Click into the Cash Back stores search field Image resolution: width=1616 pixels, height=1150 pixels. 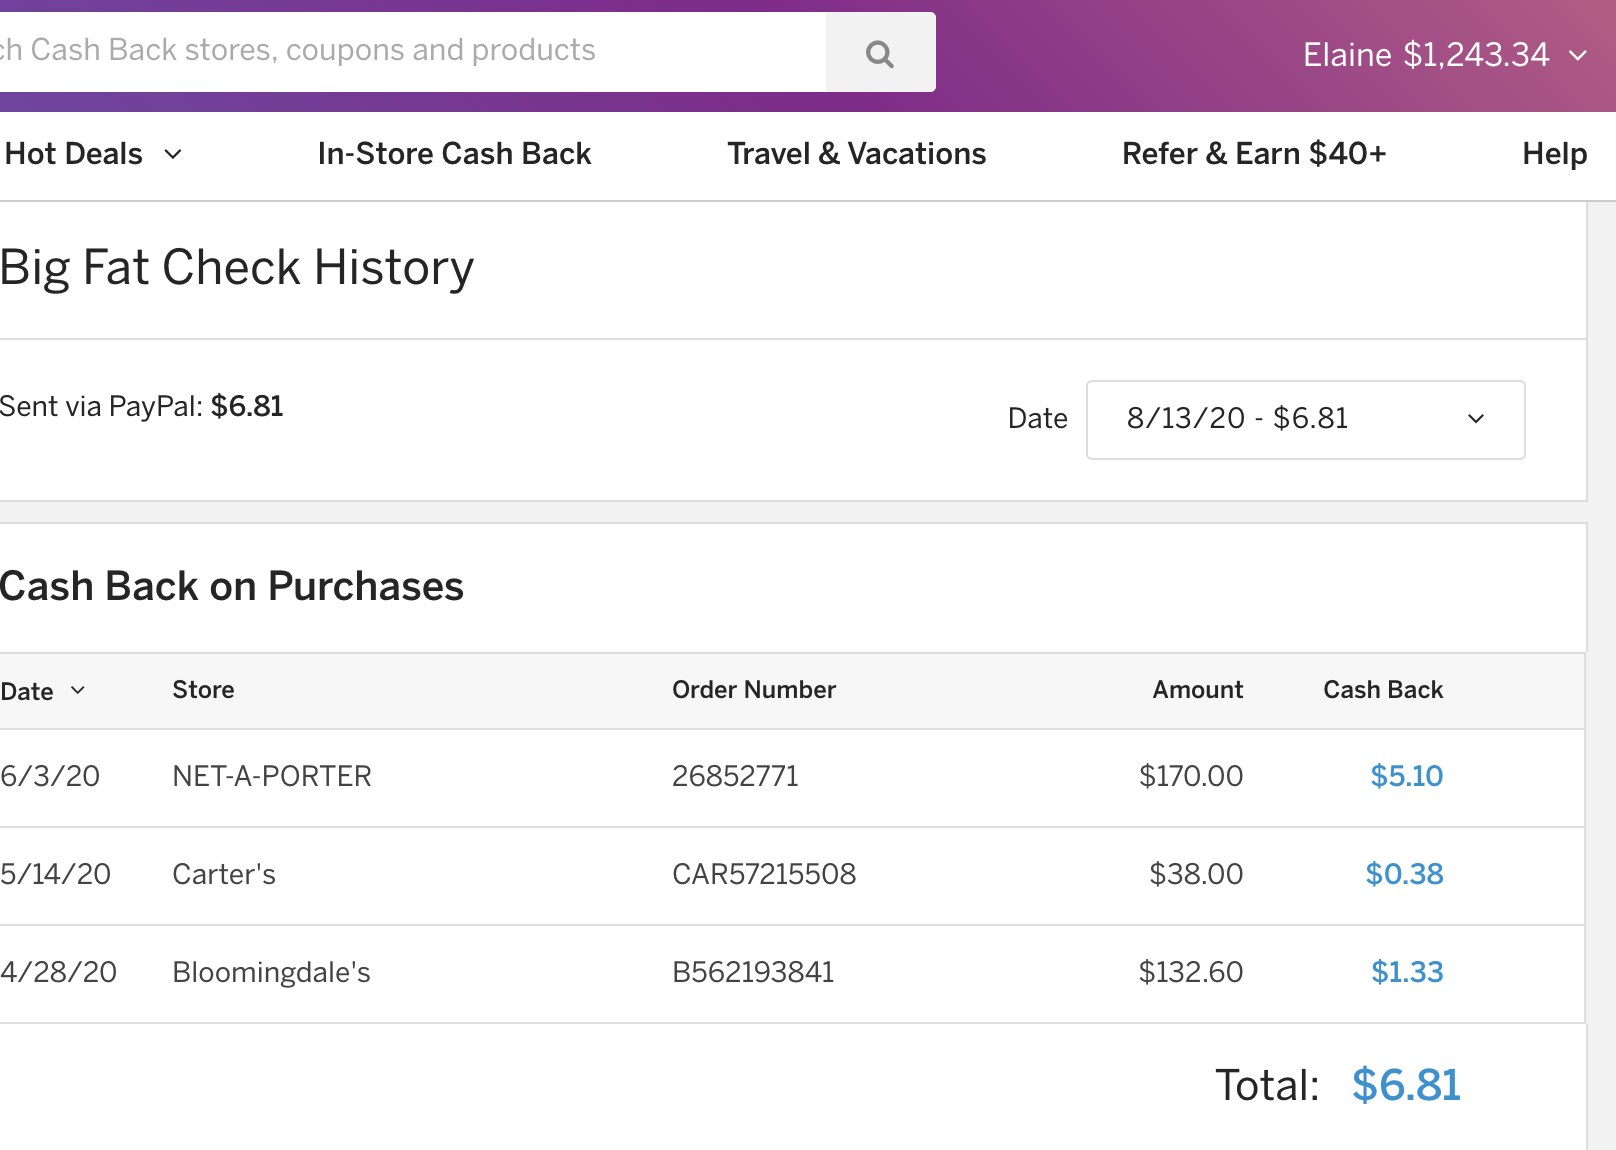point(400,51)
